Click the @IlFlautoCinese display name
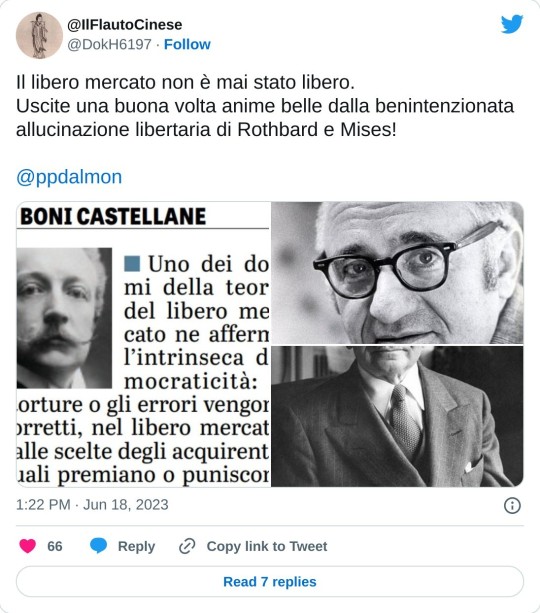 tap(125, 25)
